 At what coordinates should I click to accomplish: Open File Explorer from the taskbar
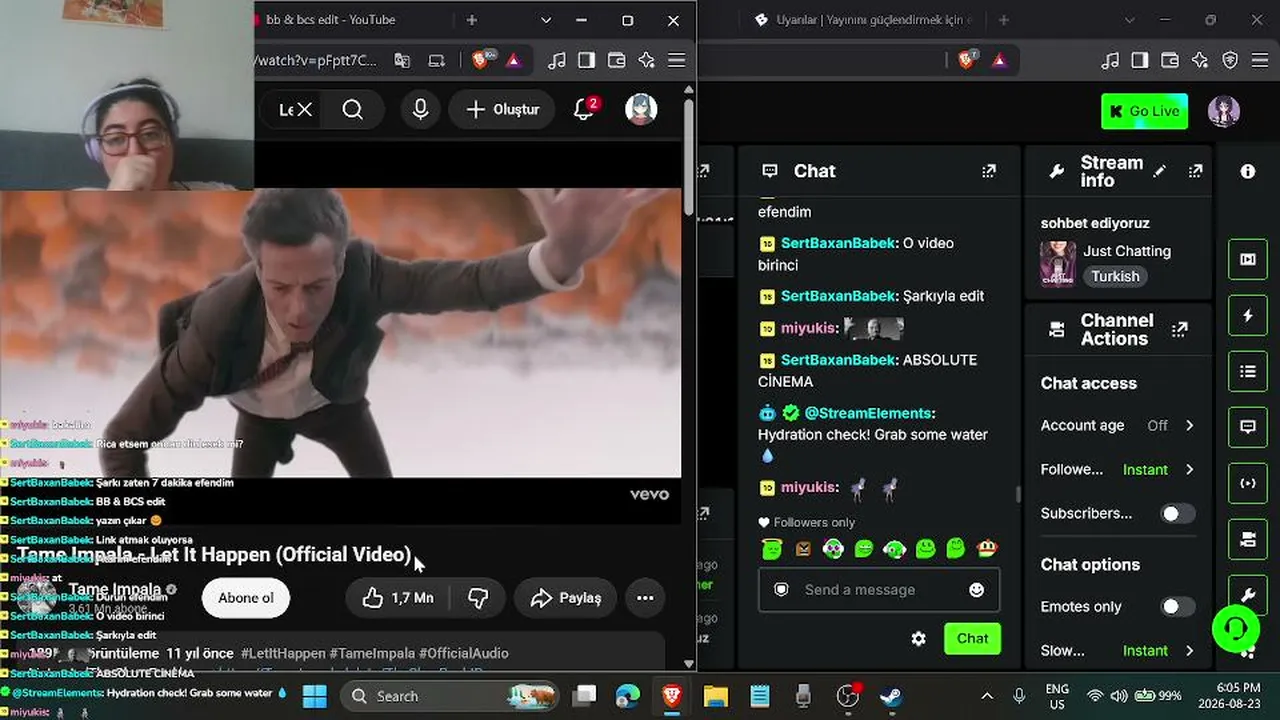tap(716, 696)
